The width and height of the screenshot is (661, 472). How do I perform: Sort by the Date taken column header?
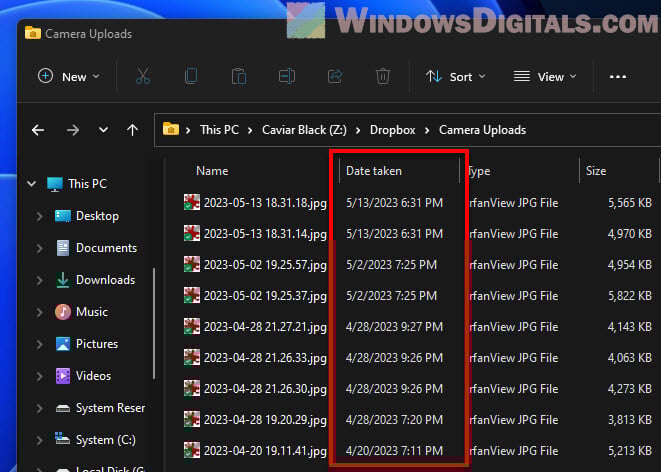pos(373,171)
